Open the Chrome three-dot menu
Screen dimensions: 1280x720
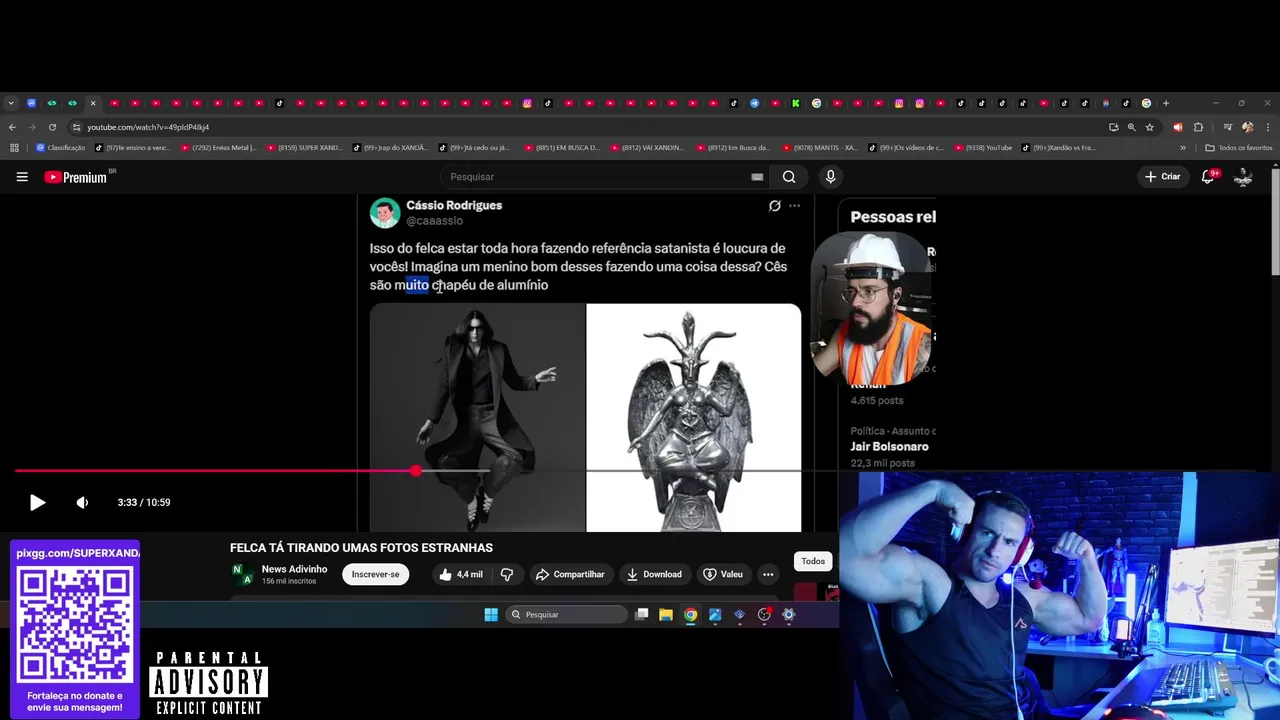(1266, 127)
